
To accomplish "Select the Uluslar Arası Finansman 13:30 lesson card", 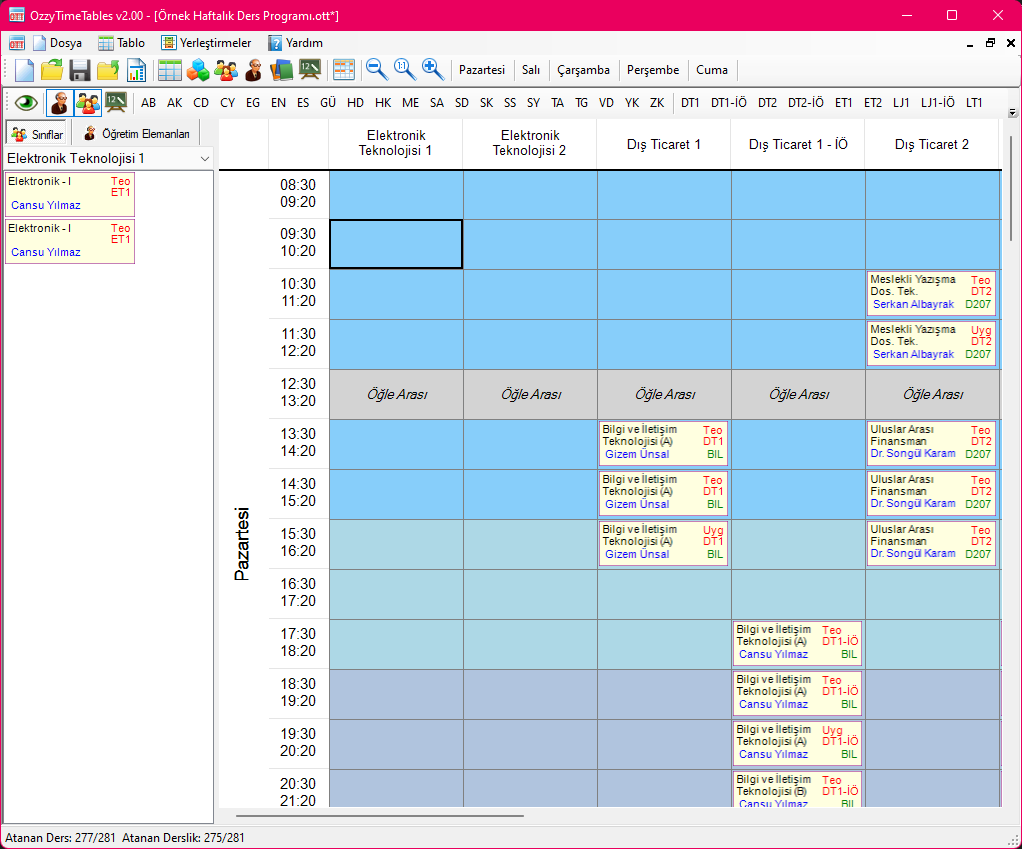I will [931, 442].
